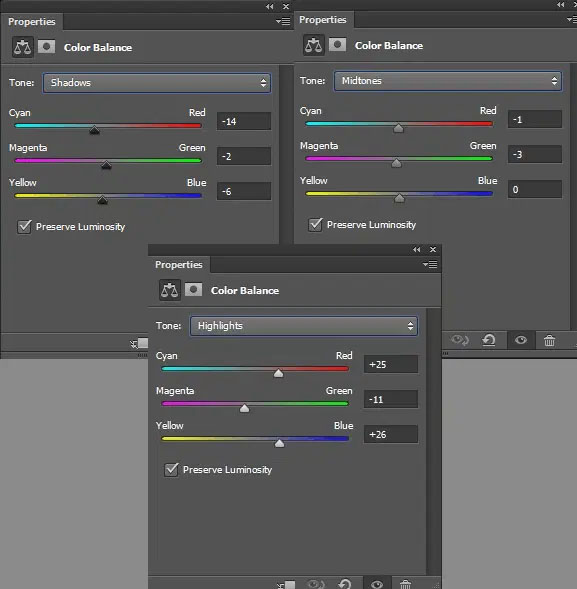This screenshot has width=577, height=589.
Task: Click Color Balance scales icon in Shadows panel
Action: 23,47
